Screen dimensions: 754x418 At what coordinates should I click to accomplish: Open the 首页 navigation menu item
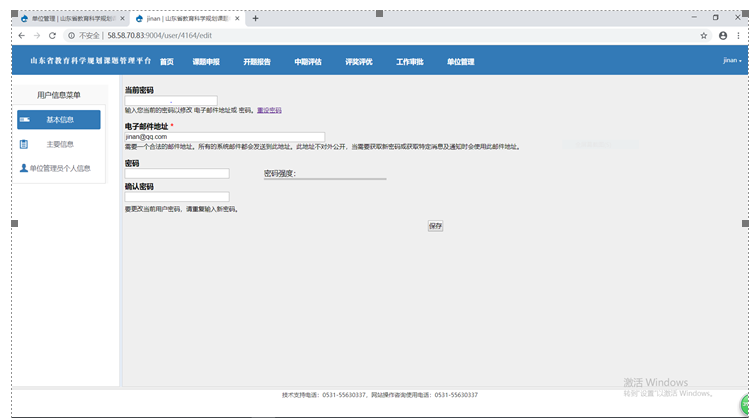point(166,62)
